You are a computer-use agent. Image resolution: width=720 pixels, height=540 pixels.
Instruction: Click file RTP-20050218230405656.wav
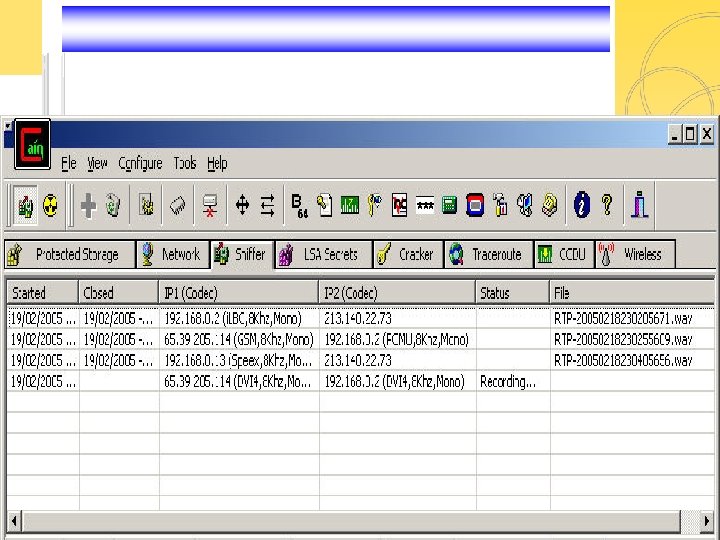coord(623,360)
